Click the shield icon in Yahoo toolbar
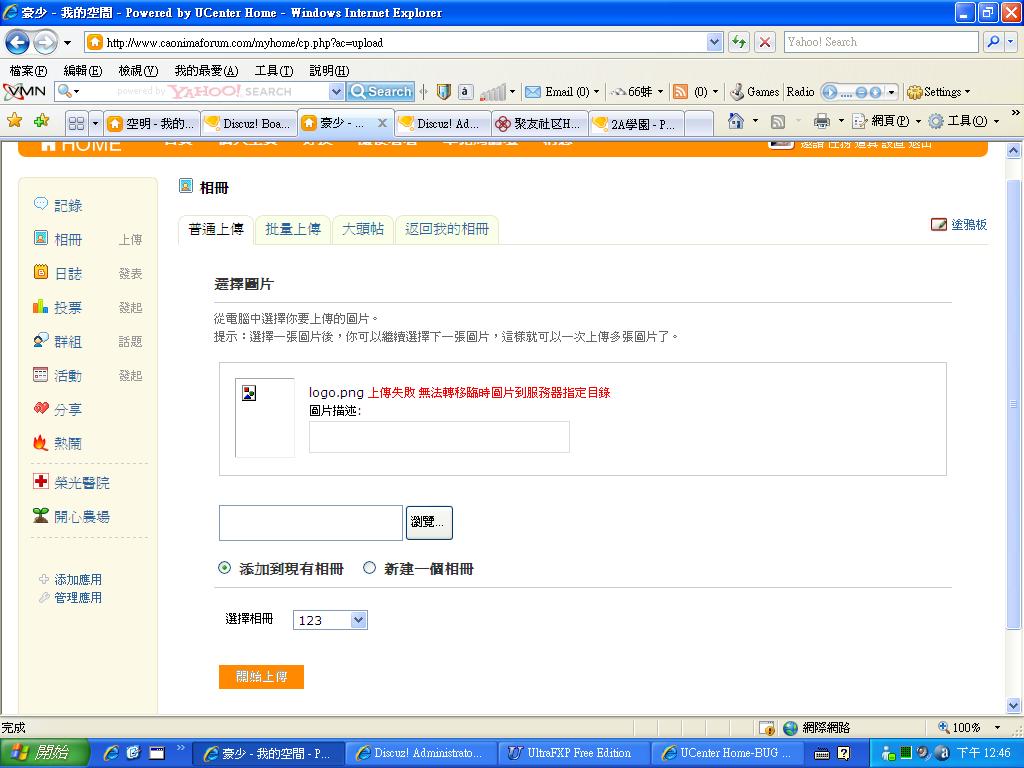 point(443,91)
